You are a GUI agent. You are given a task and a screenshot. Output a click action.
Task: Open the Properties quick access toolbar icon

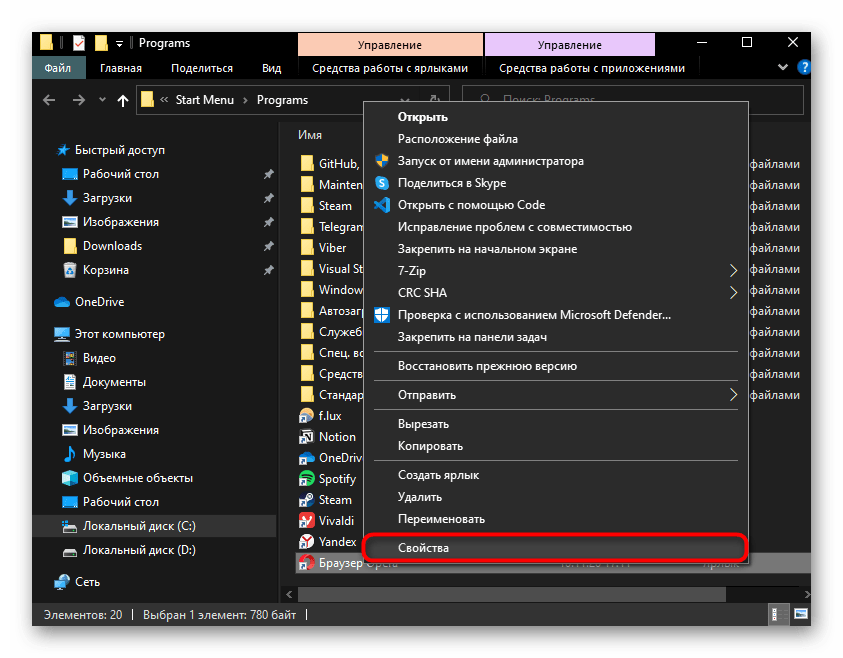[x=78, y=43]
